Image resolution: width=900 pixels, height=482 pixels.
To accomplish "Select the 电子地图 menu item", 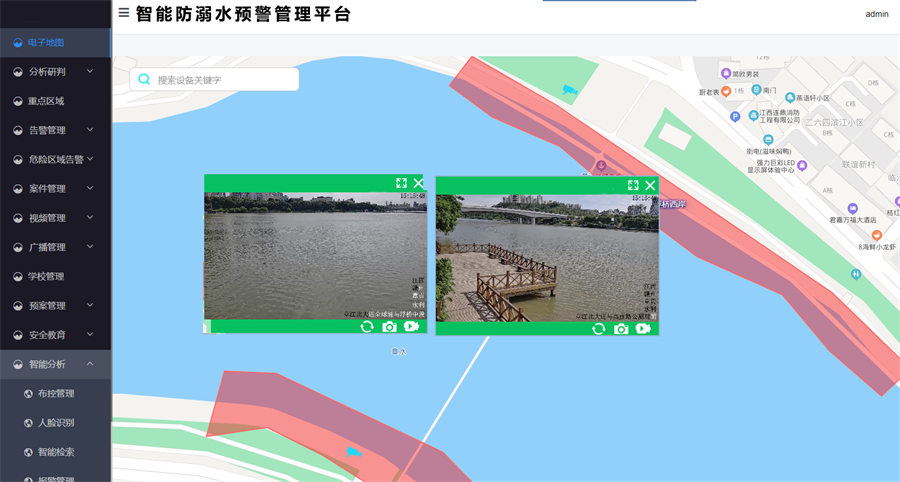I will pos(46,43).
